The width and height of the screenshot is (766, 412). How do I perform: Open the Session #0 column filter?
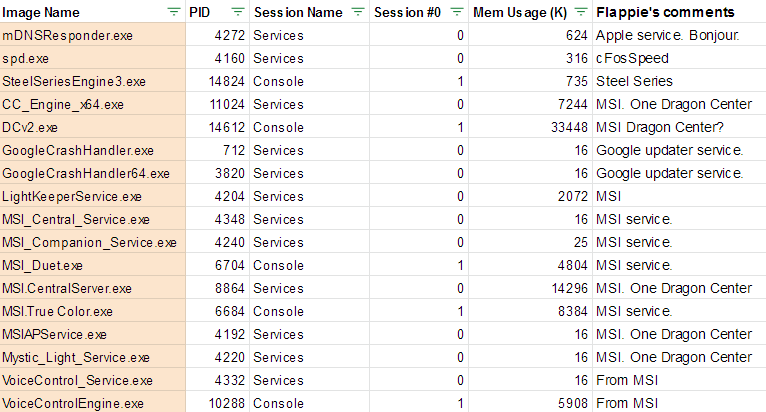click(x=457, y=12)
